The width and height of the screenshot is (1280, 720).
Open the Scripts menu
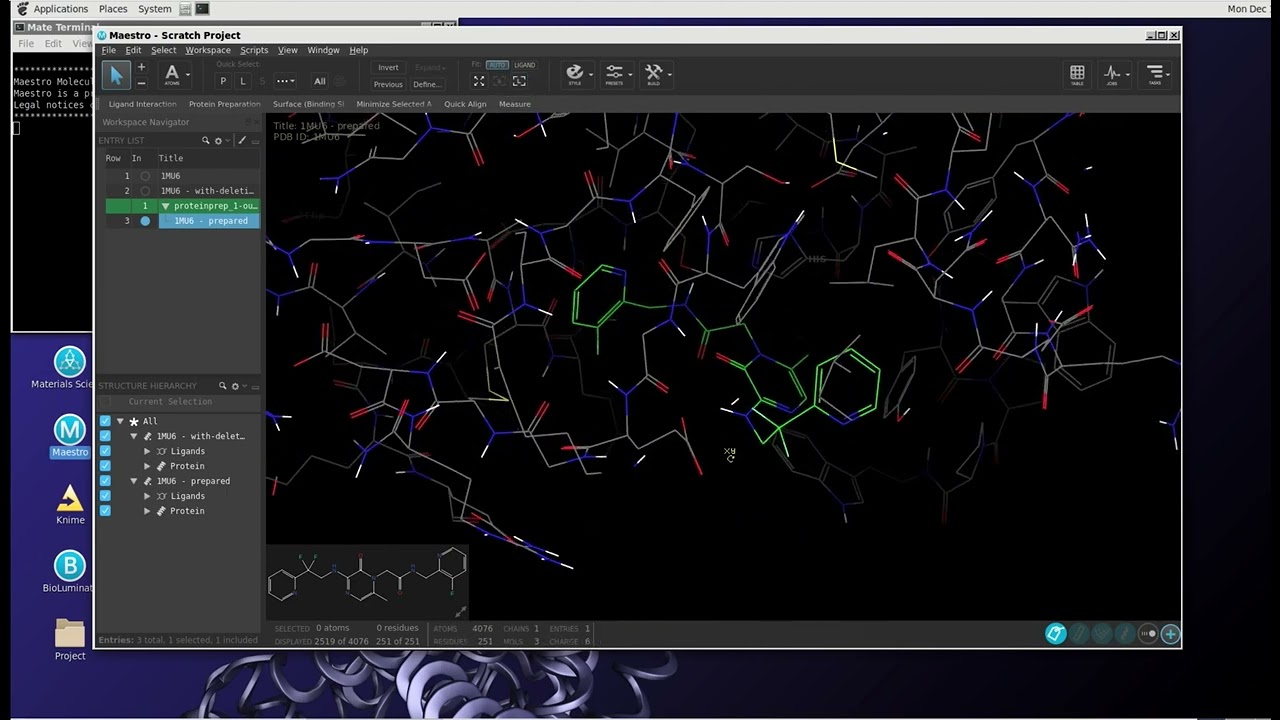point(254,50)
